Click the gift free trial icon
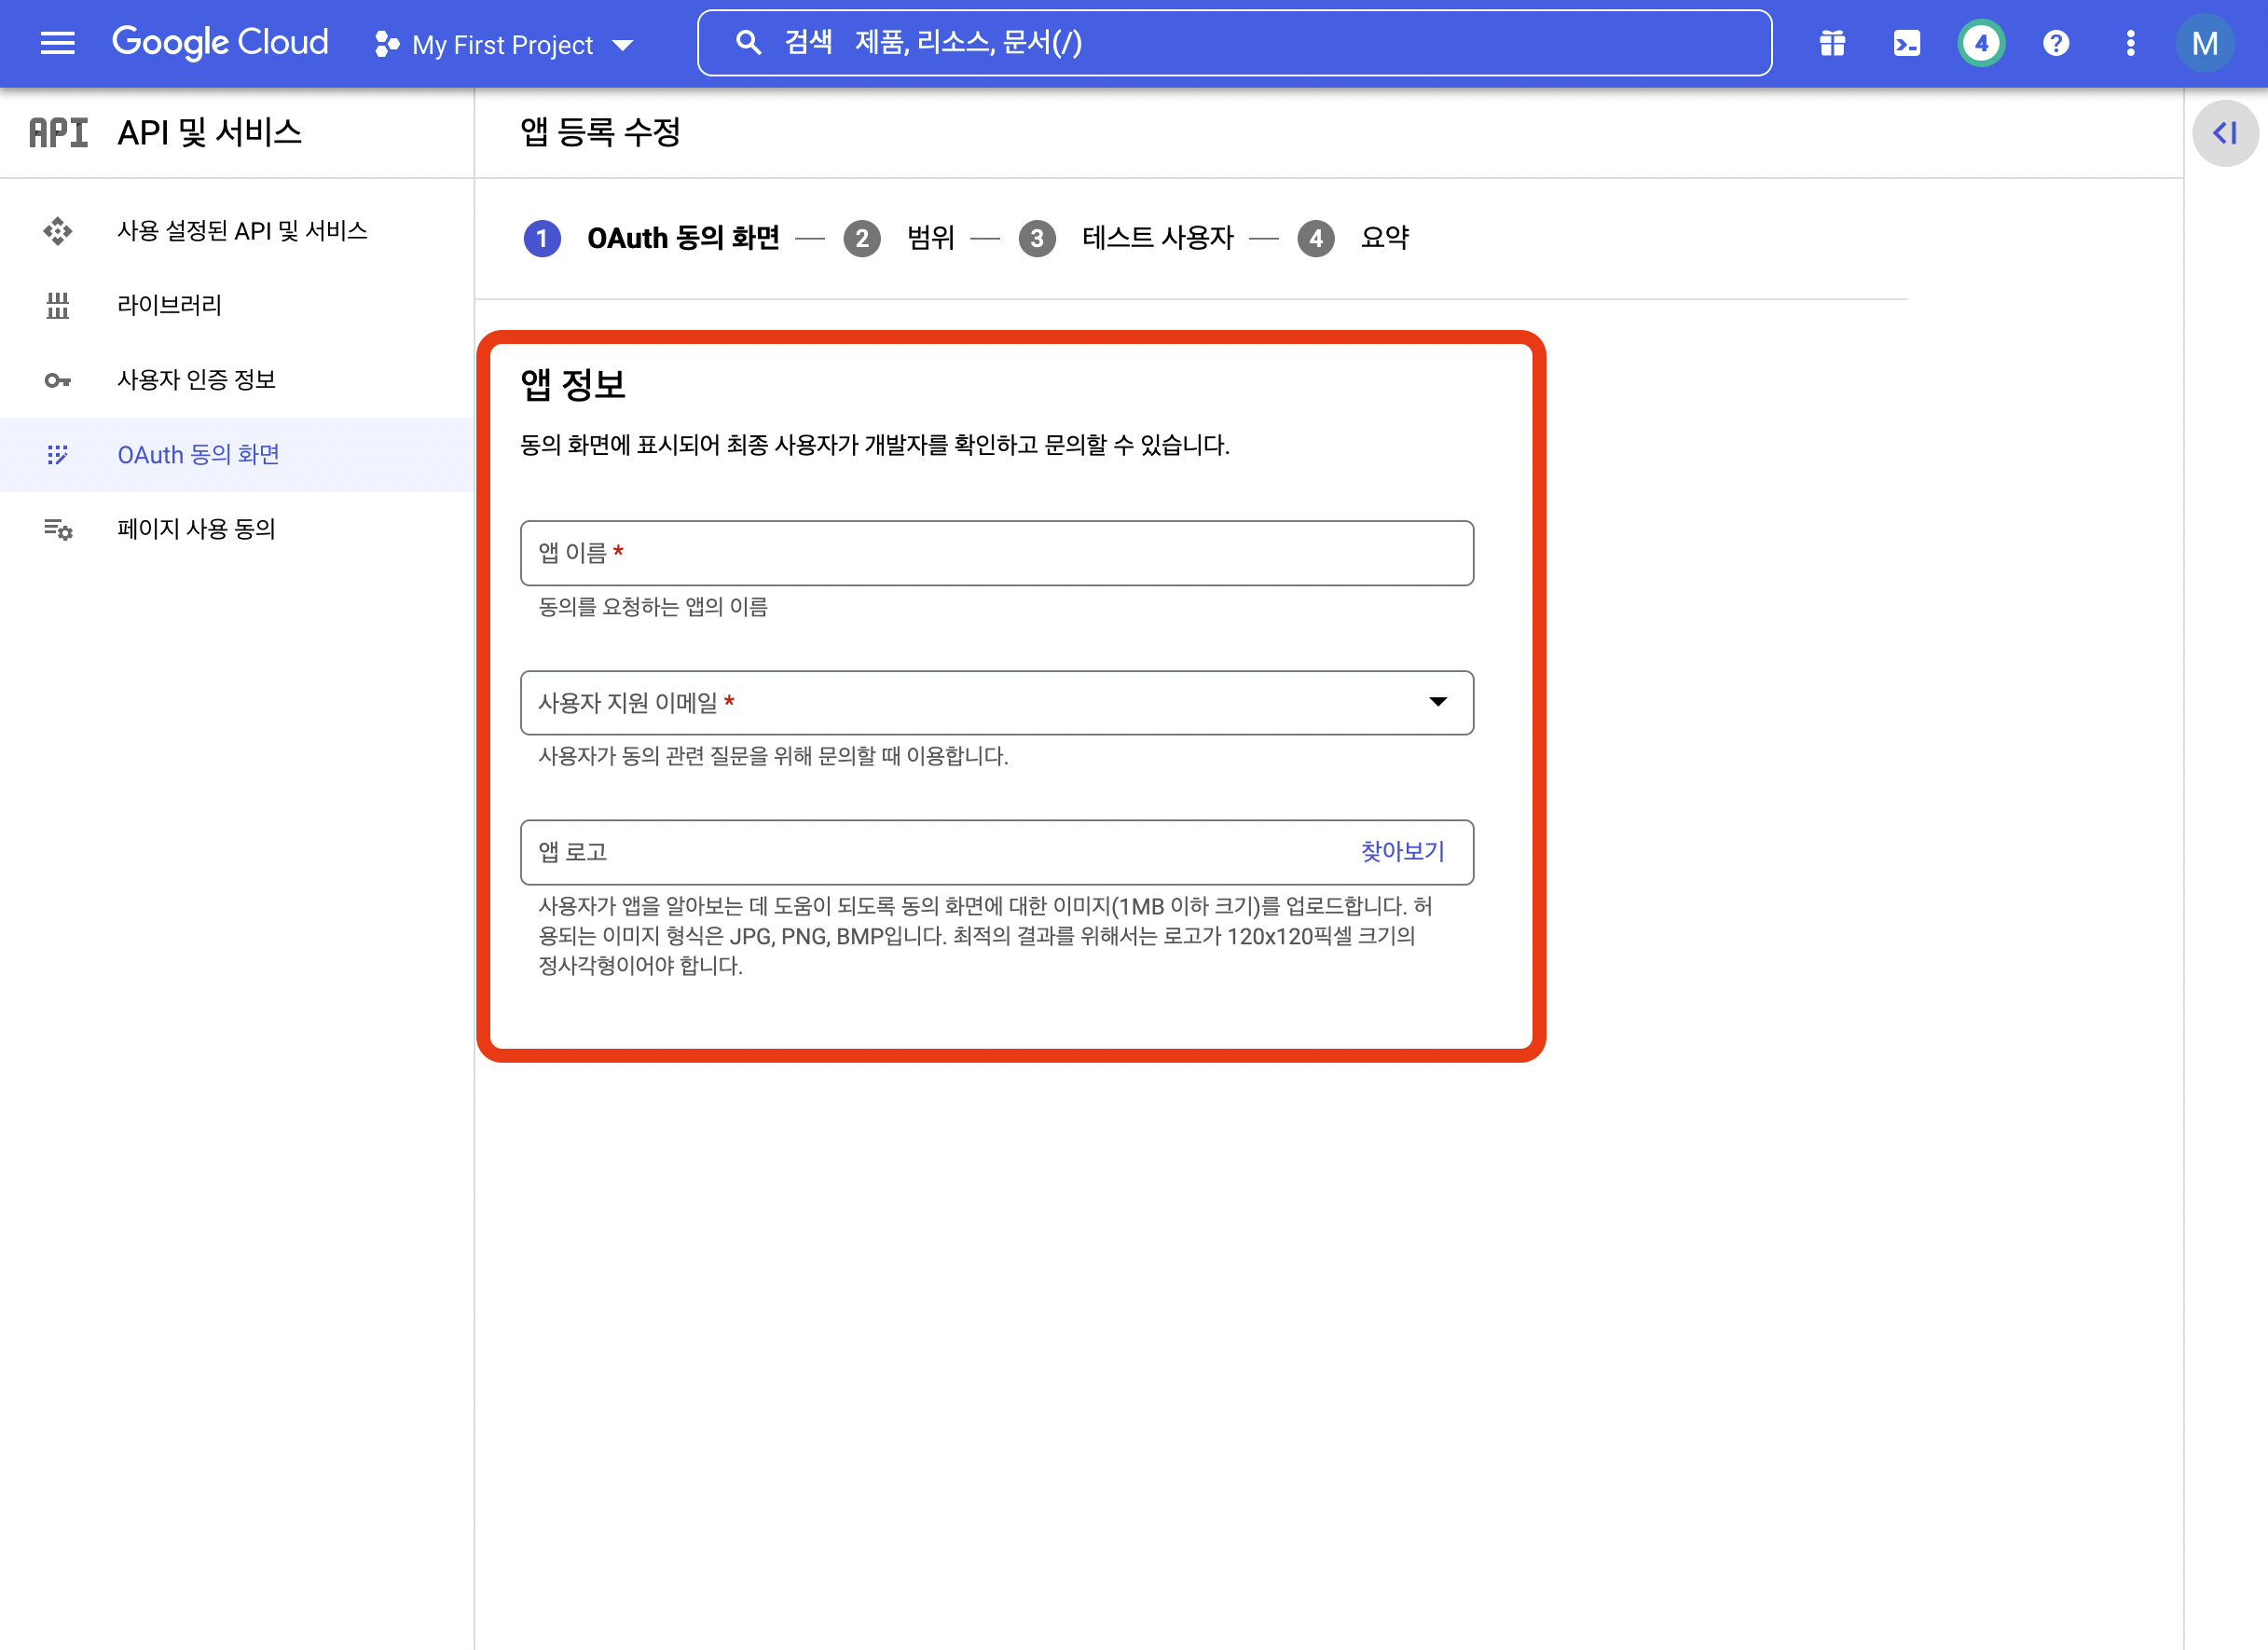This screenshot has width=2268, height=1650. [1831, 43]
